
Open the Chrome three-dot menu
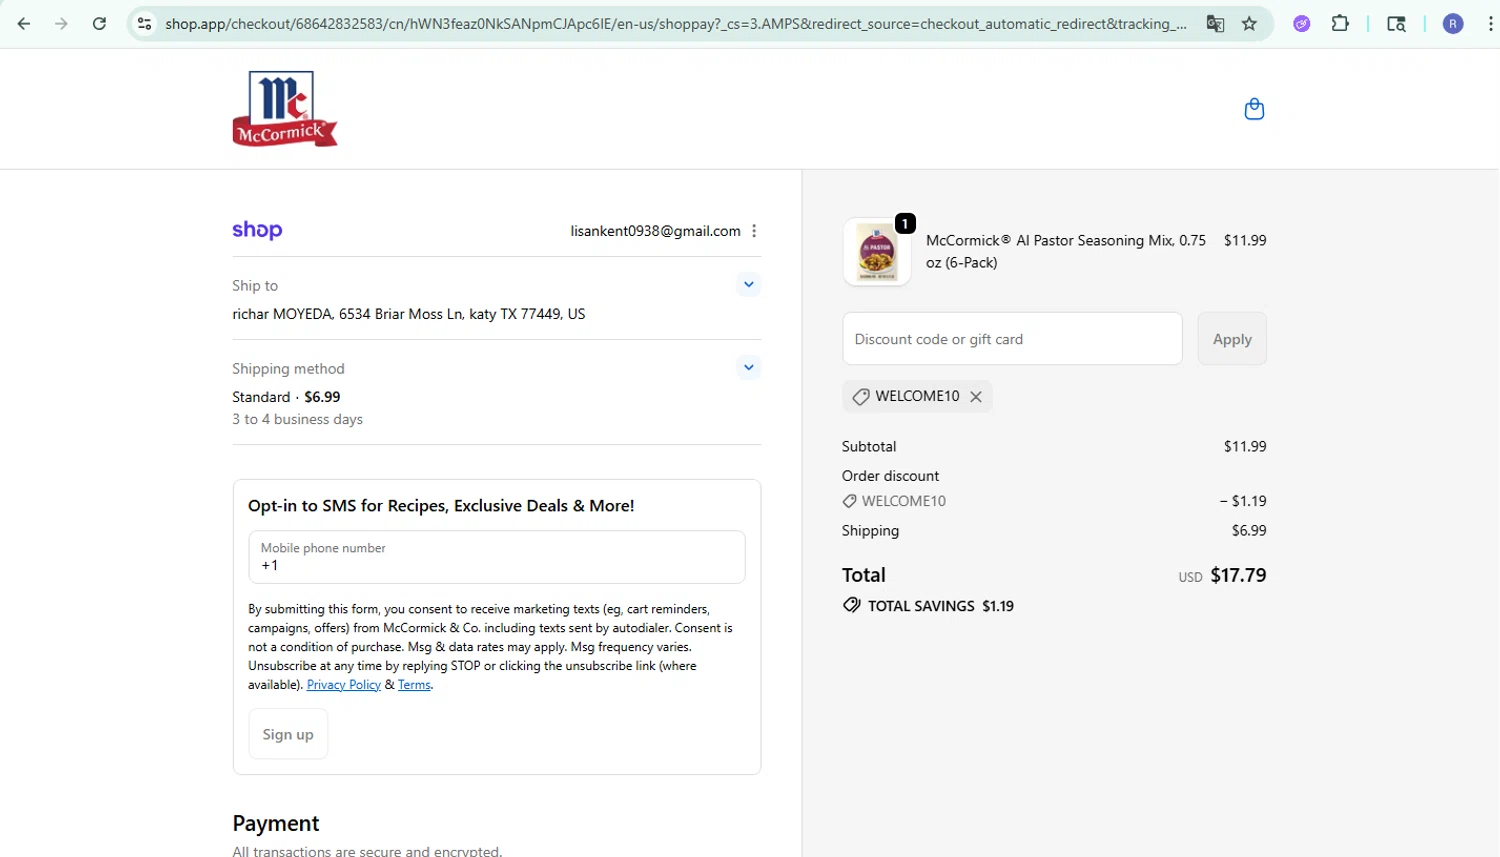pos(1490,24)
